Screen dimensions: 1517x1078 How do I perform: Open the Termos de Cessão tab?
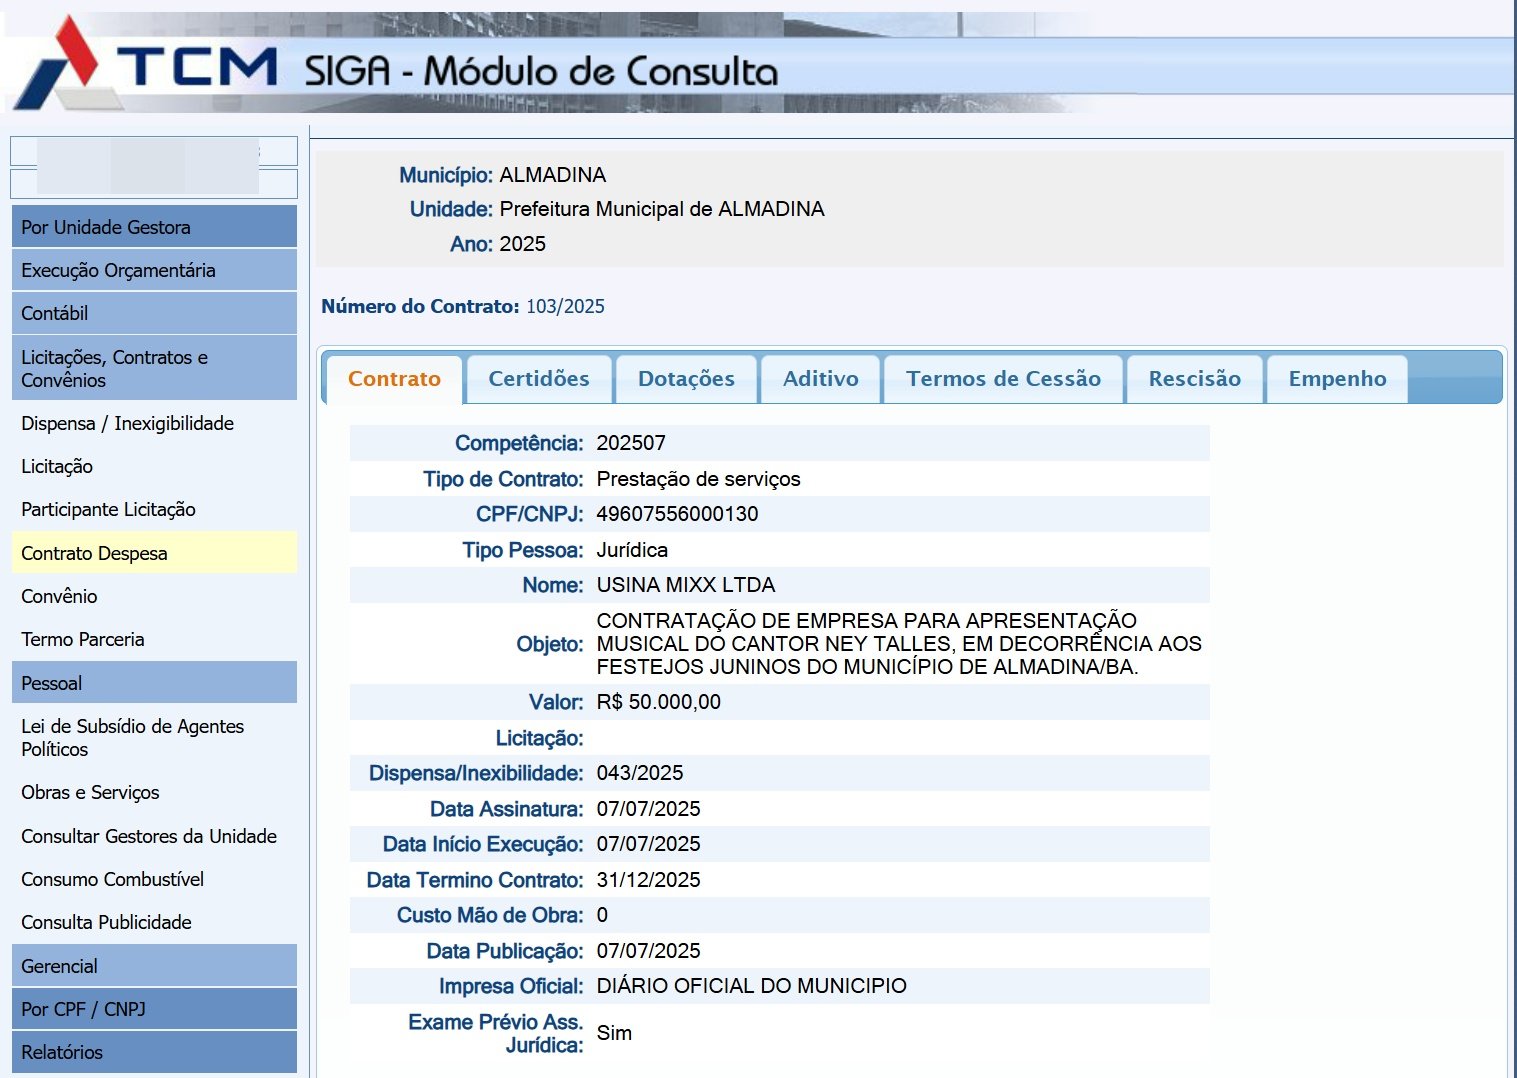tap(1003, 379)
